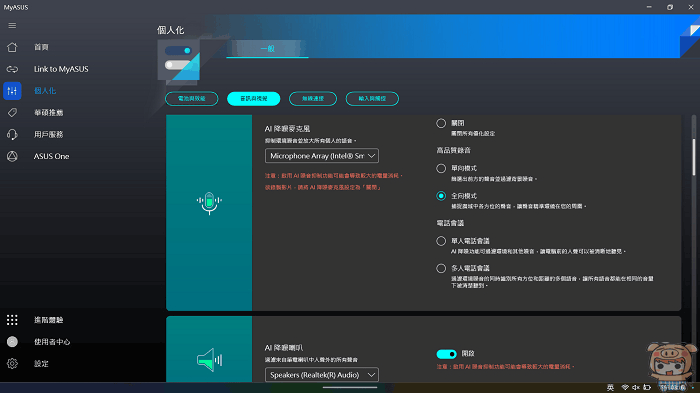Open the Speakers (Realtek(R) Audio) dropdown
This screenshot has height=393, width=700.
coord(322,375)
